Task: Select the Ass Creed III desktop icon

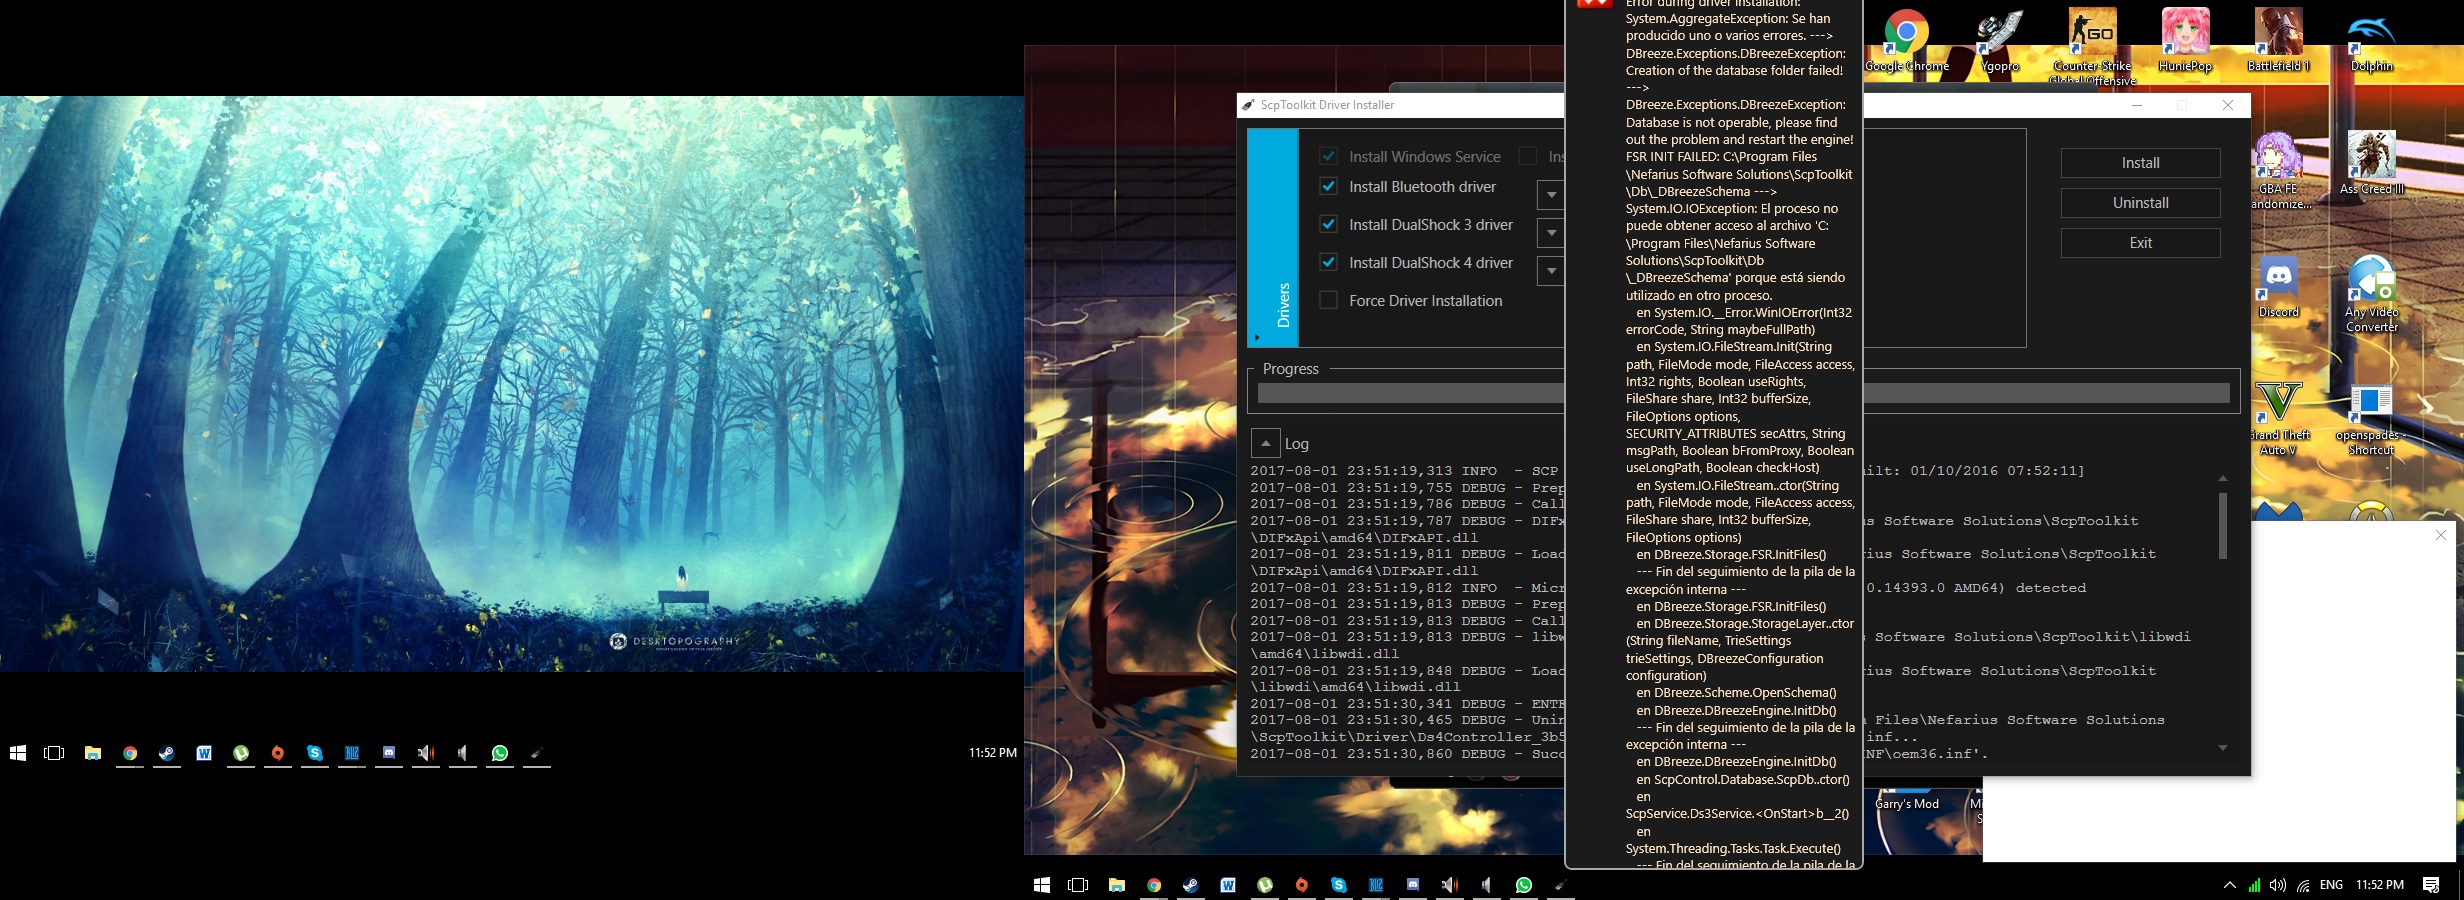Action: 2371,163
